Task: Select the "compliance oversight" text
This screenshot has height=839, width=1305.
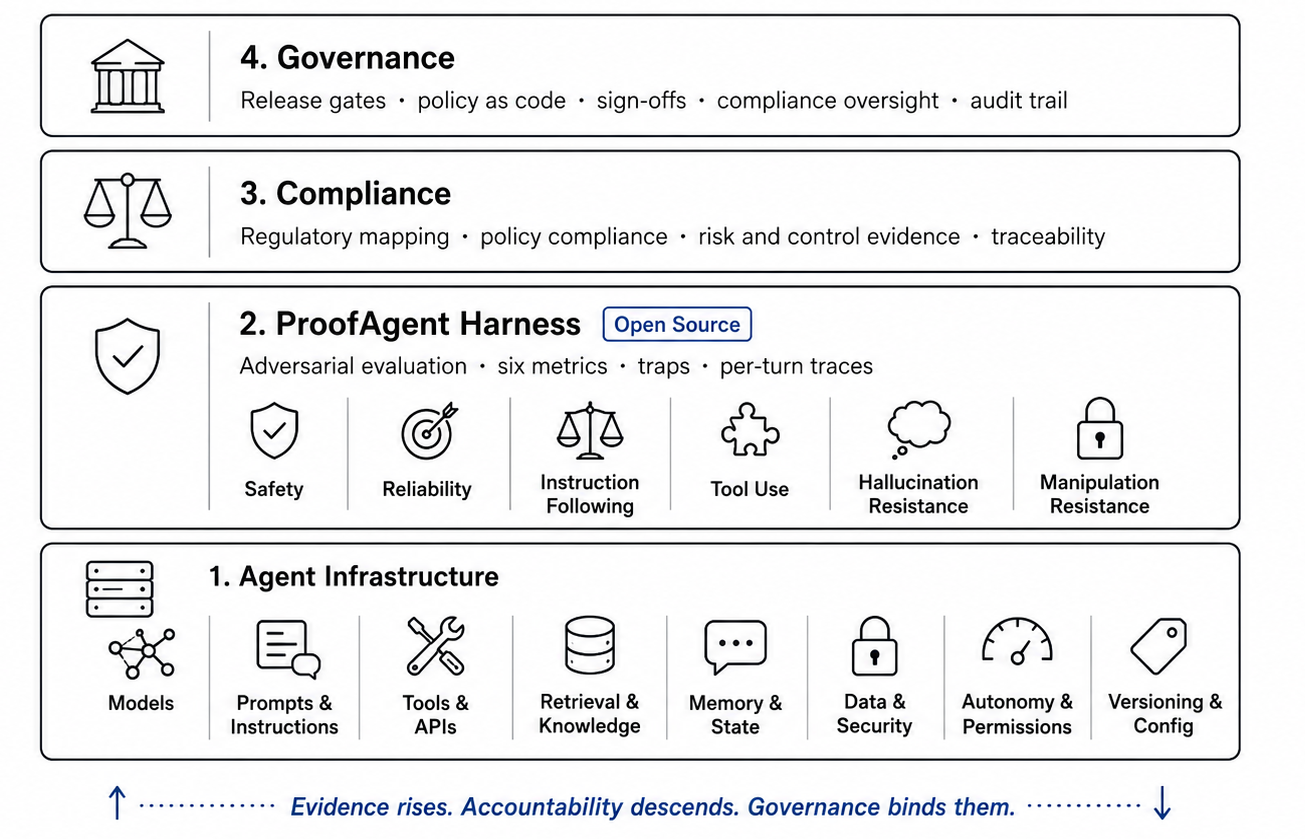Action: pyautogui.click(x=828, y=101)
